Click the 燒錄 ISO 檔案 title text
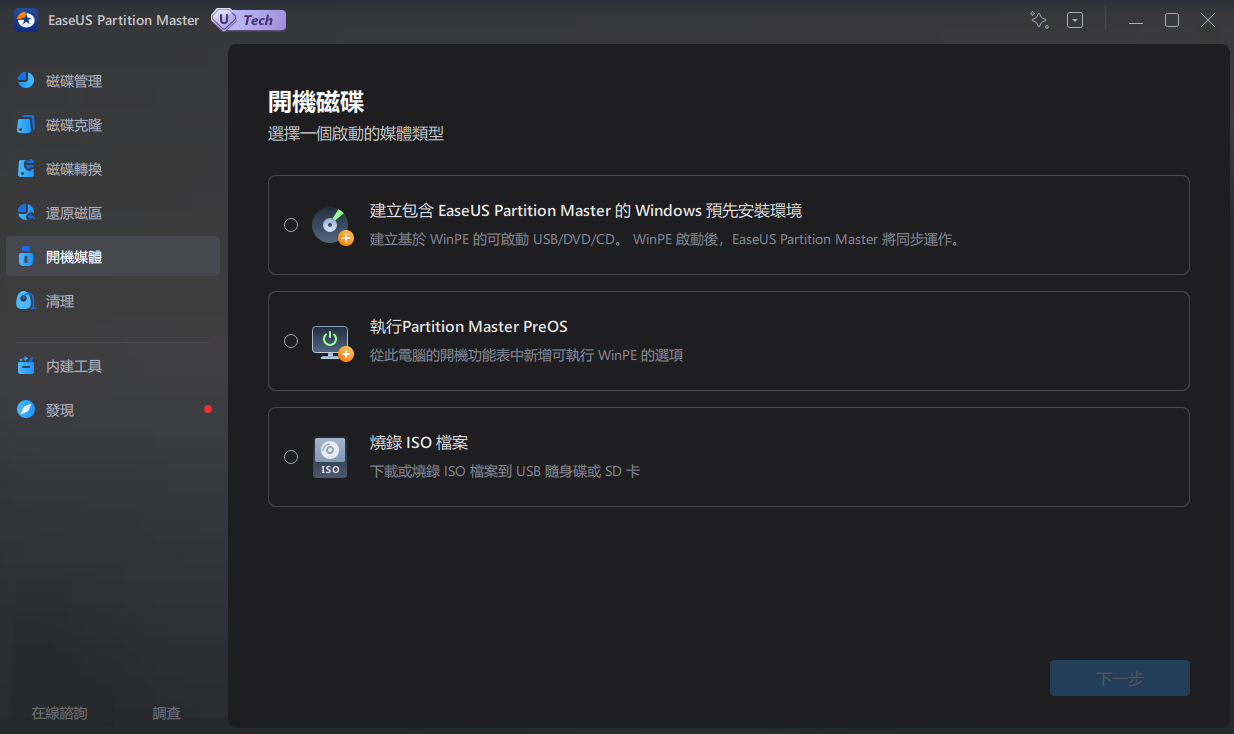Image resolution: width=1234 pixels, height=734 pixels. [x=419, y=443]
